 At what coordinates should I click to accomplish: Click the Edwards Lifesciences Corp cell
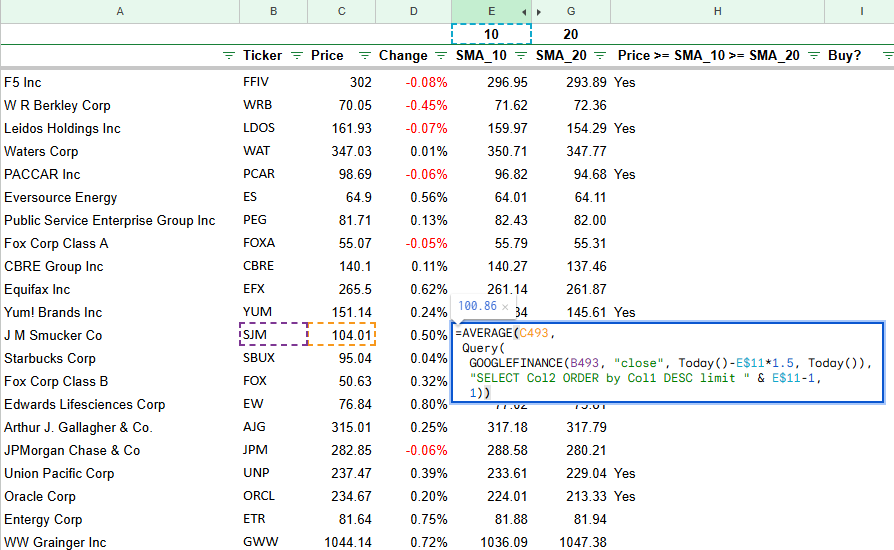(120, 404)
